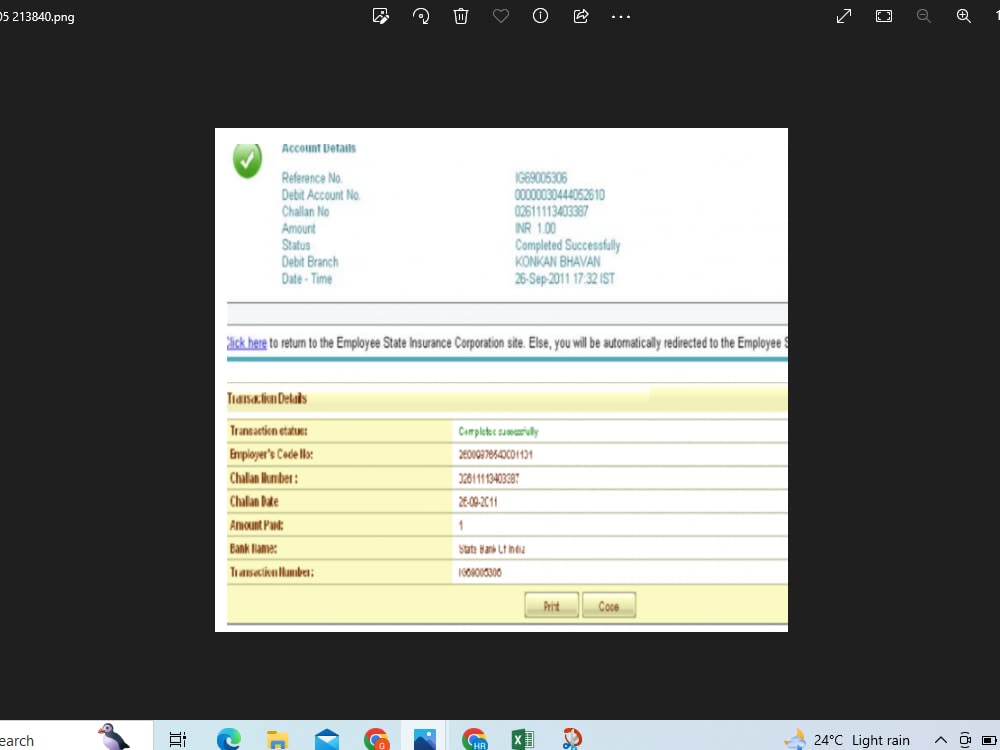This screenshot has height=750, width=1000.
Task: Zoom out using the minus magnifier icon
Action: pyautogui.click(x=923, y=16)
